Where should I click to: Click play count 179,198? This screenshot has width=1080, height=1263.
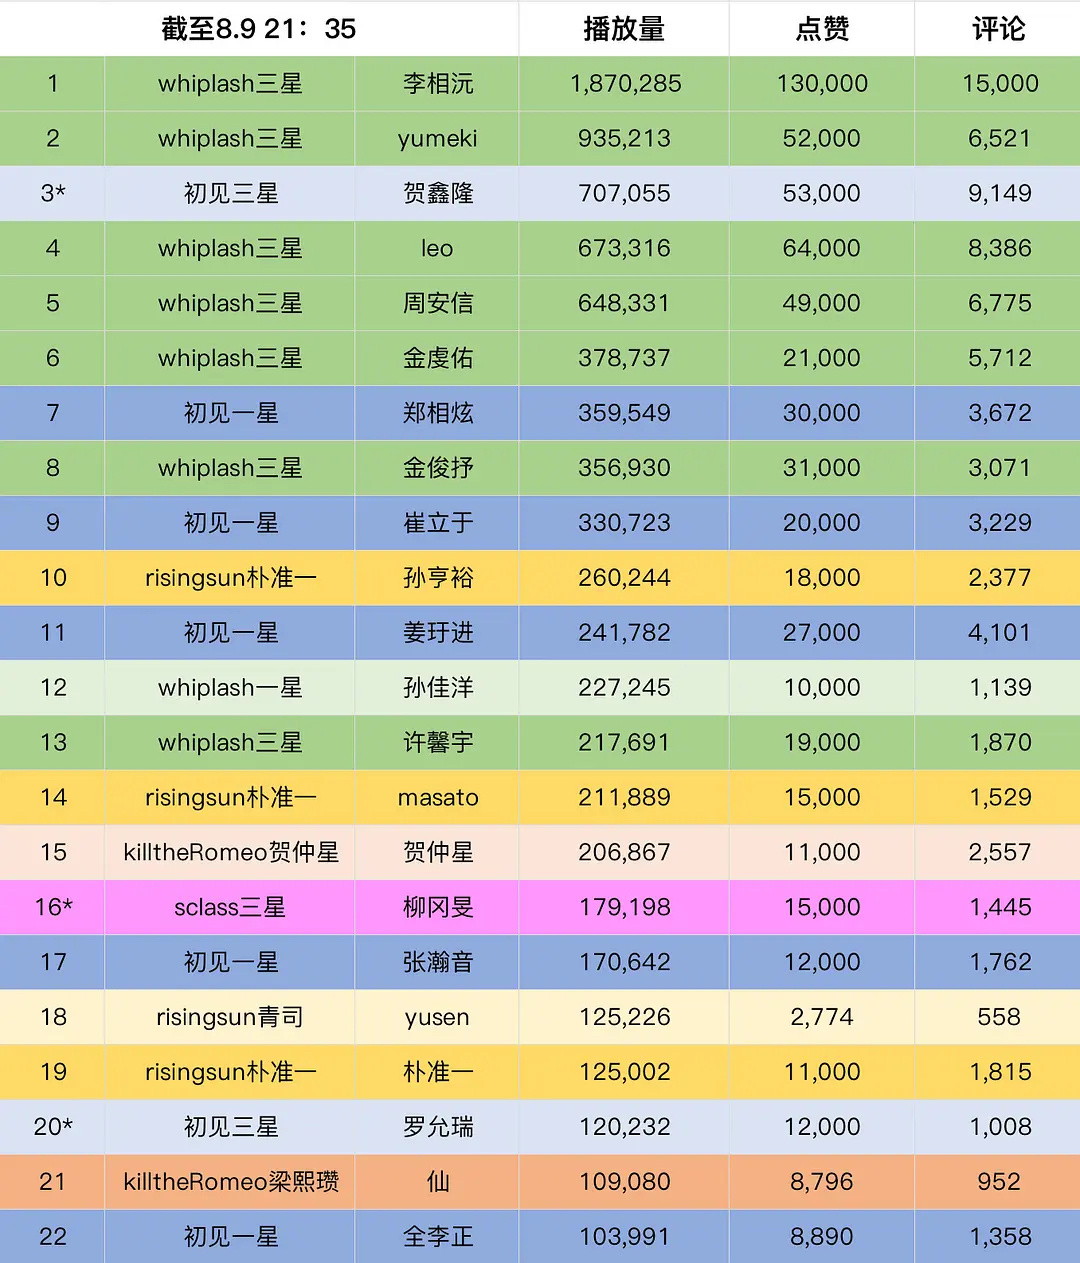pos(624,908)
